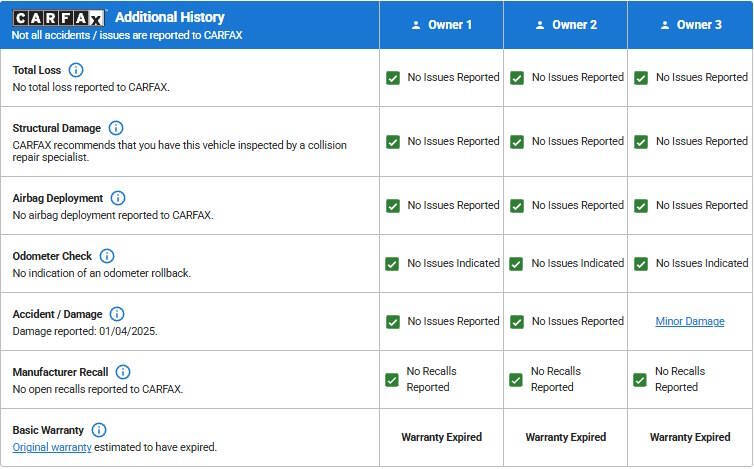Open the Minor Damage link for Owner 3
Viewport: 754px width, 469px height.
(x=690, y=322)
